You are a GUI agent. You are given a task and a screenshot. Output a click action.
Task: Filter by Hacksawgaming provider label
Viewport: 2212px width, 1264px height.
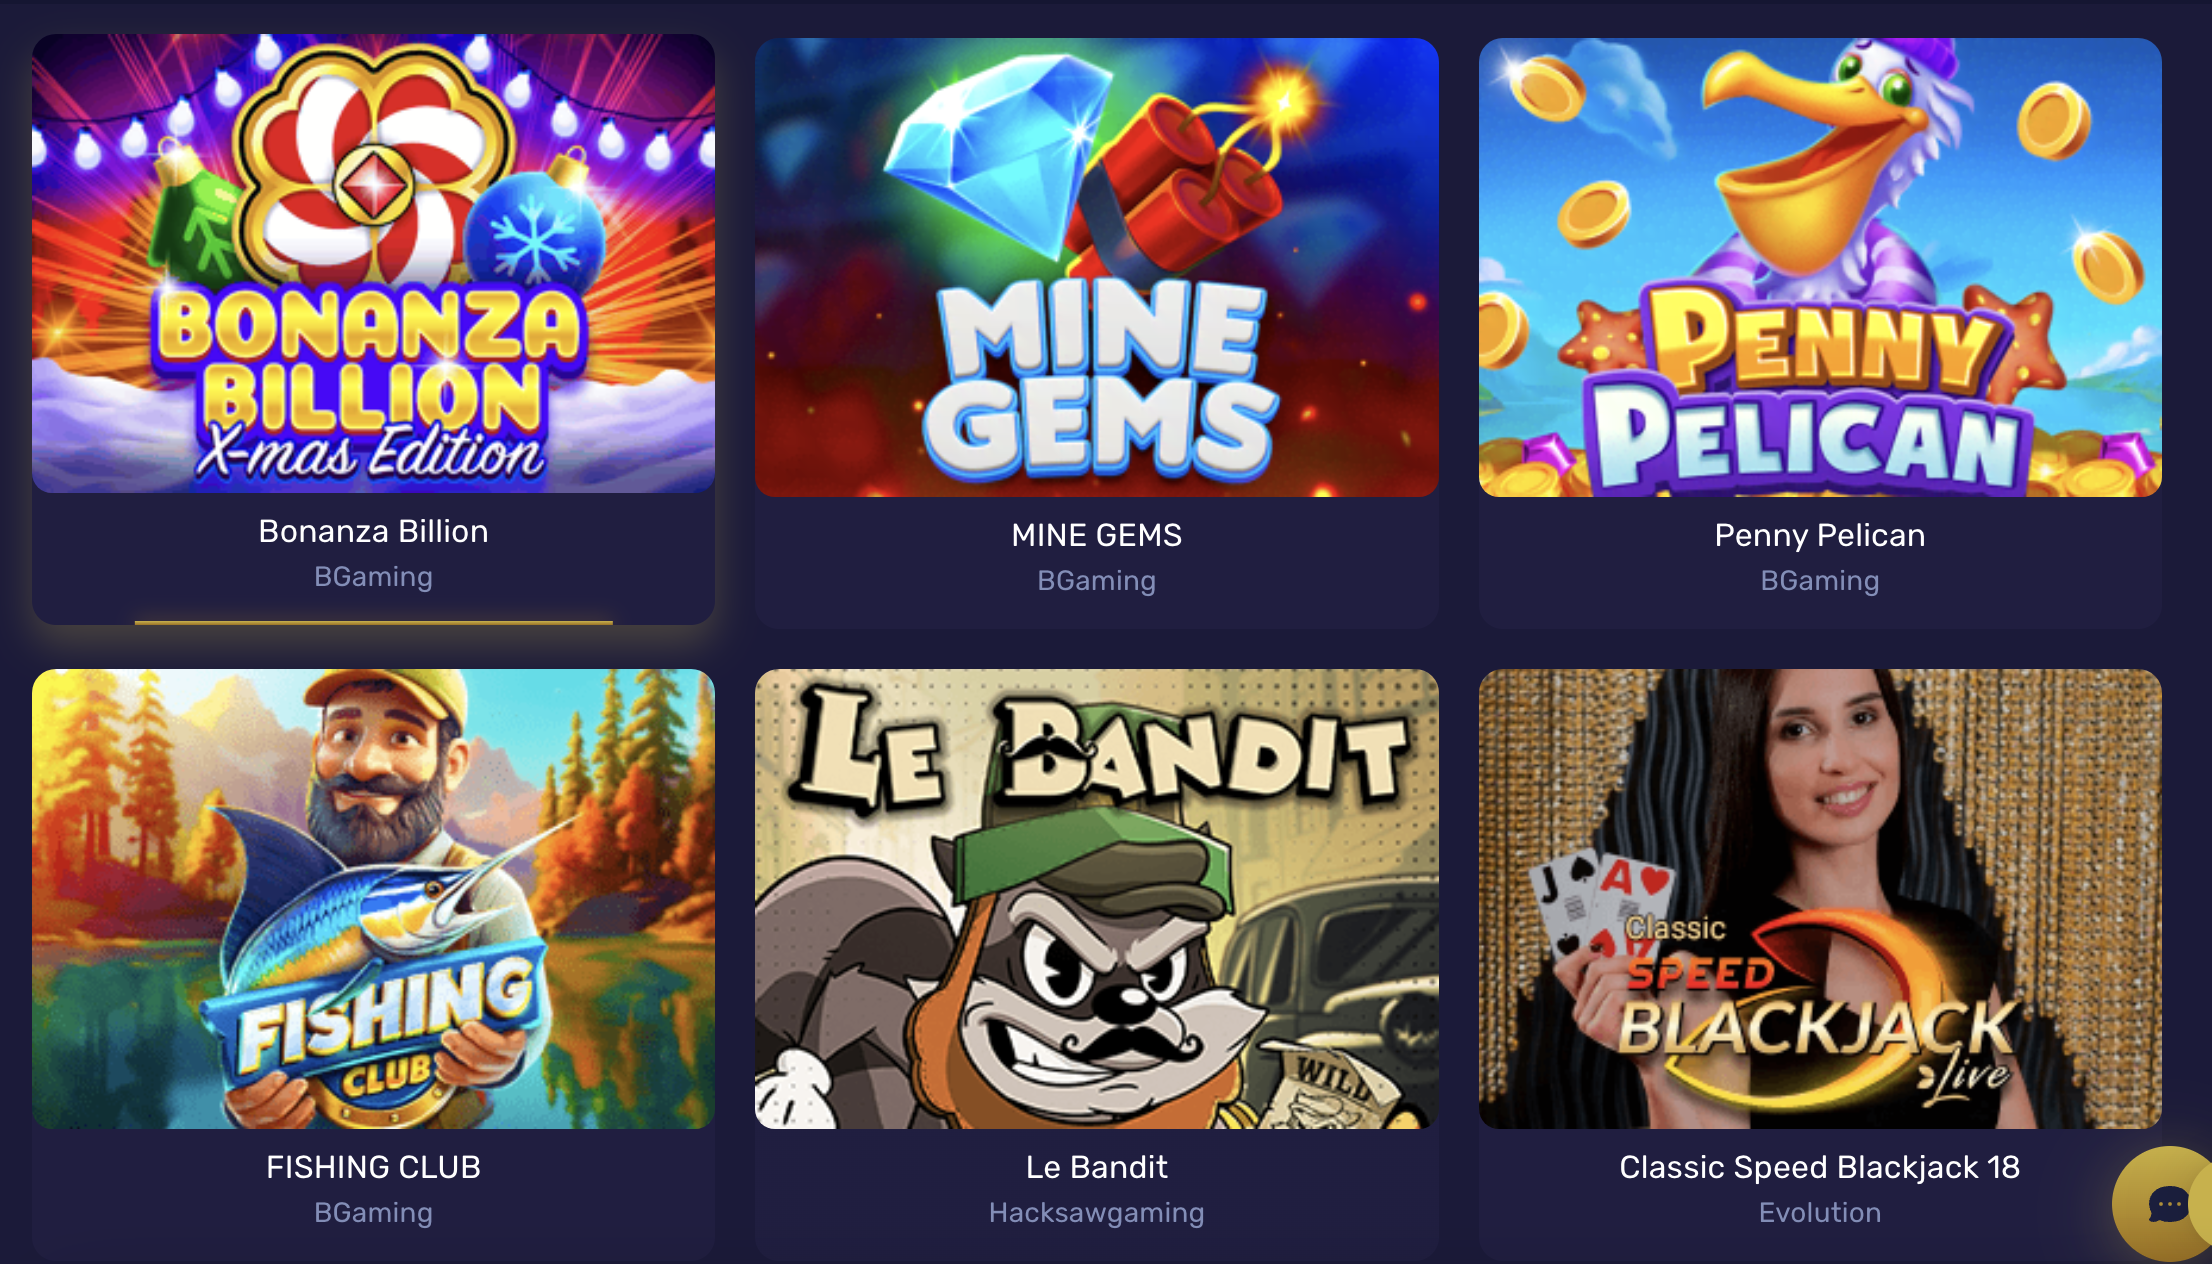1097,1213
